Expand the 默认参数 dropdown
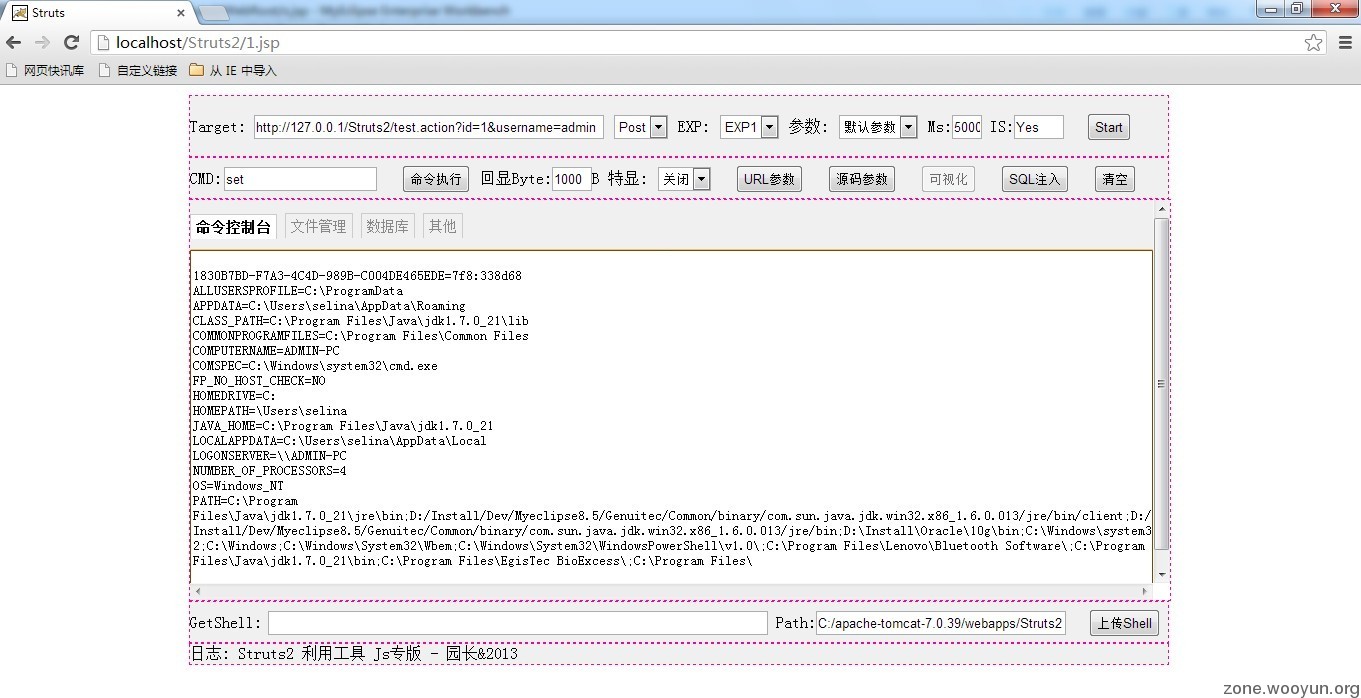The width and height of the screenshot is (1361, 698). [x=878, y=127]
